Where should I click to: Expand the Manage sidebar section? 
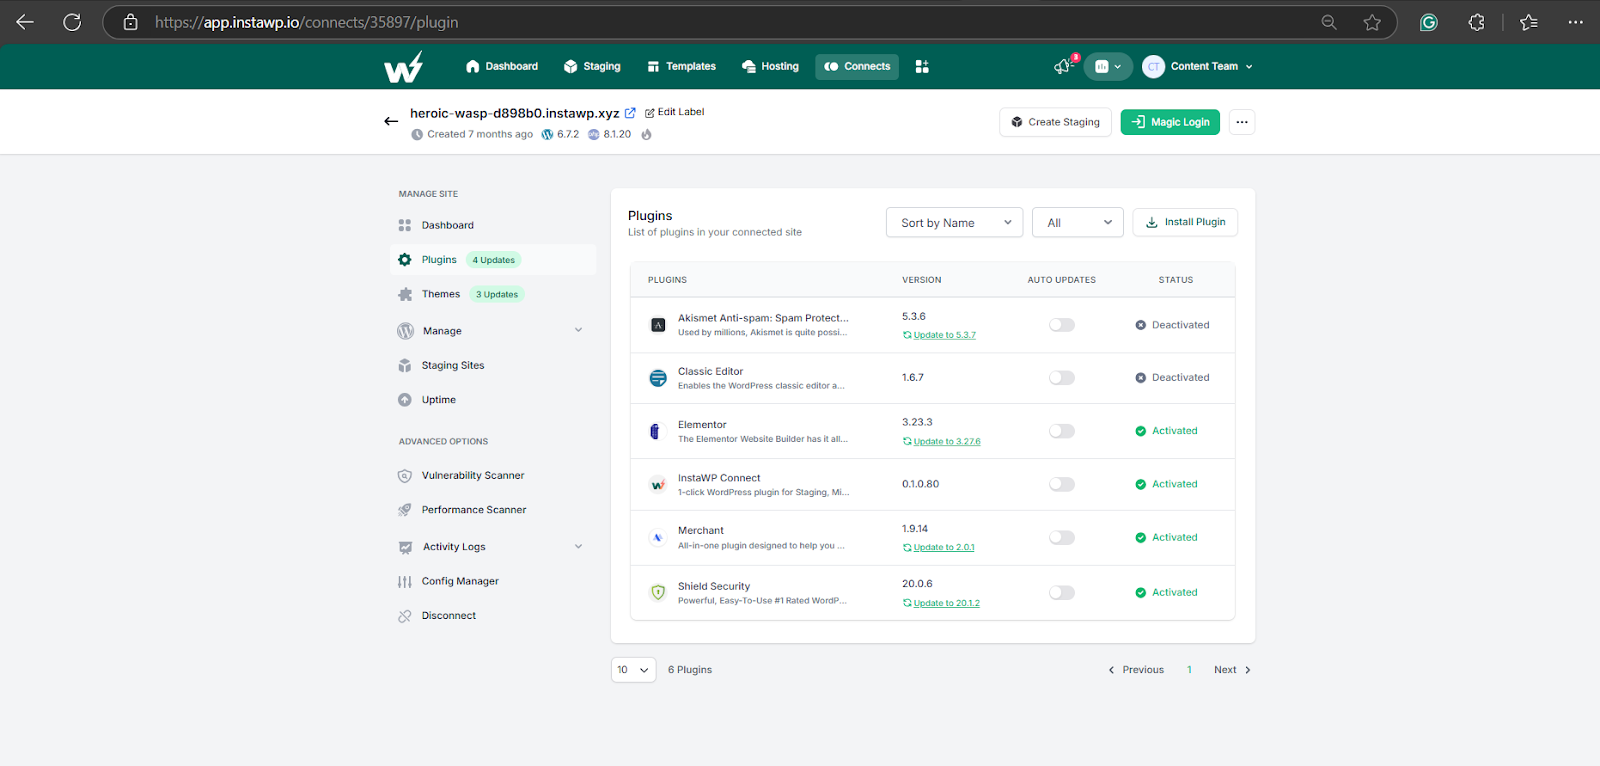point(493,331)
